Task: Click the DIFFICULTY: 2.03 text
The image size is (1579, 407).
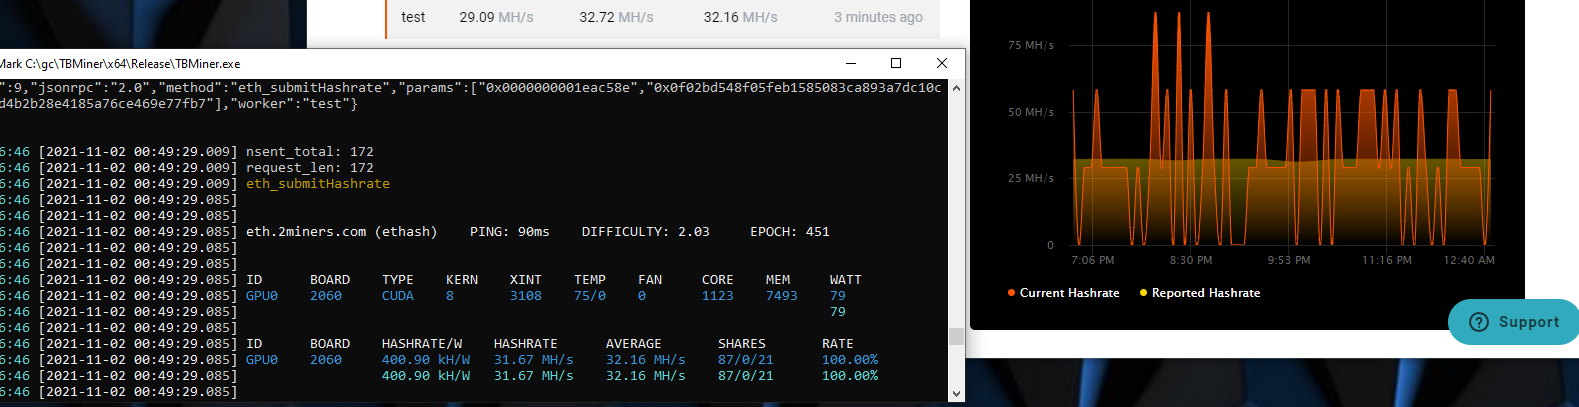Action: point(646,232)
